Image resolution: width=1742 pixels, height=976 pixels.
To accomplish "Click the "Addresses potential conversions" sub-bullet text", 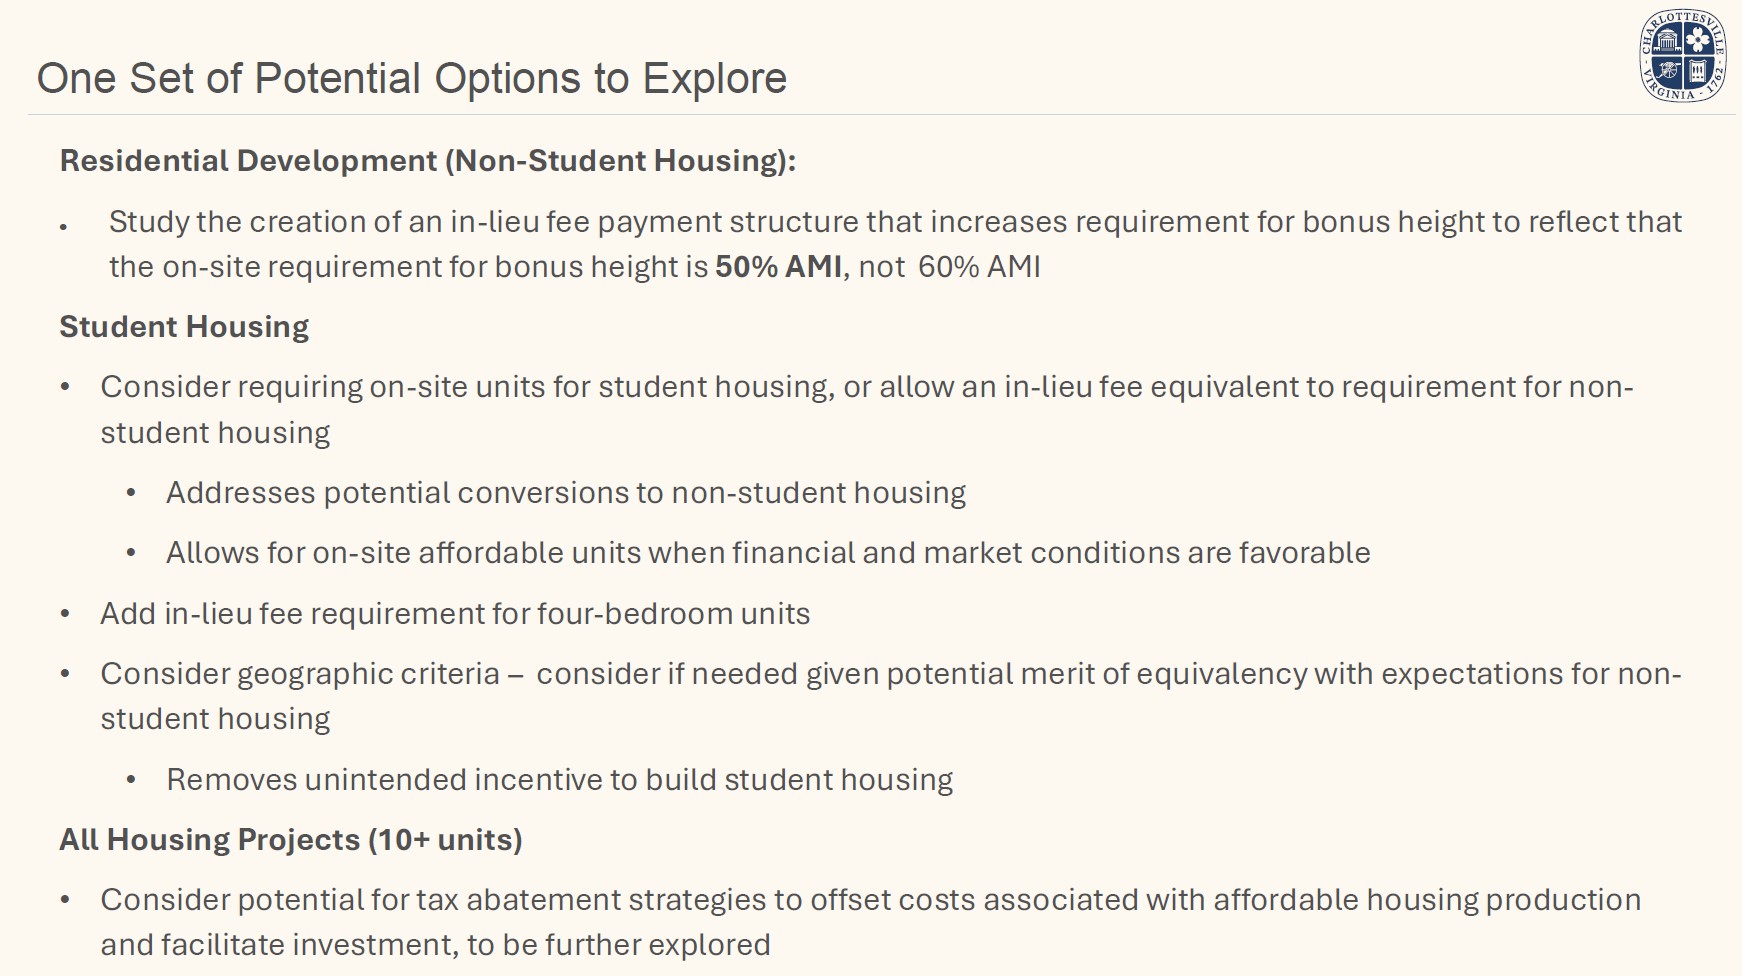I will click(565, 493).
